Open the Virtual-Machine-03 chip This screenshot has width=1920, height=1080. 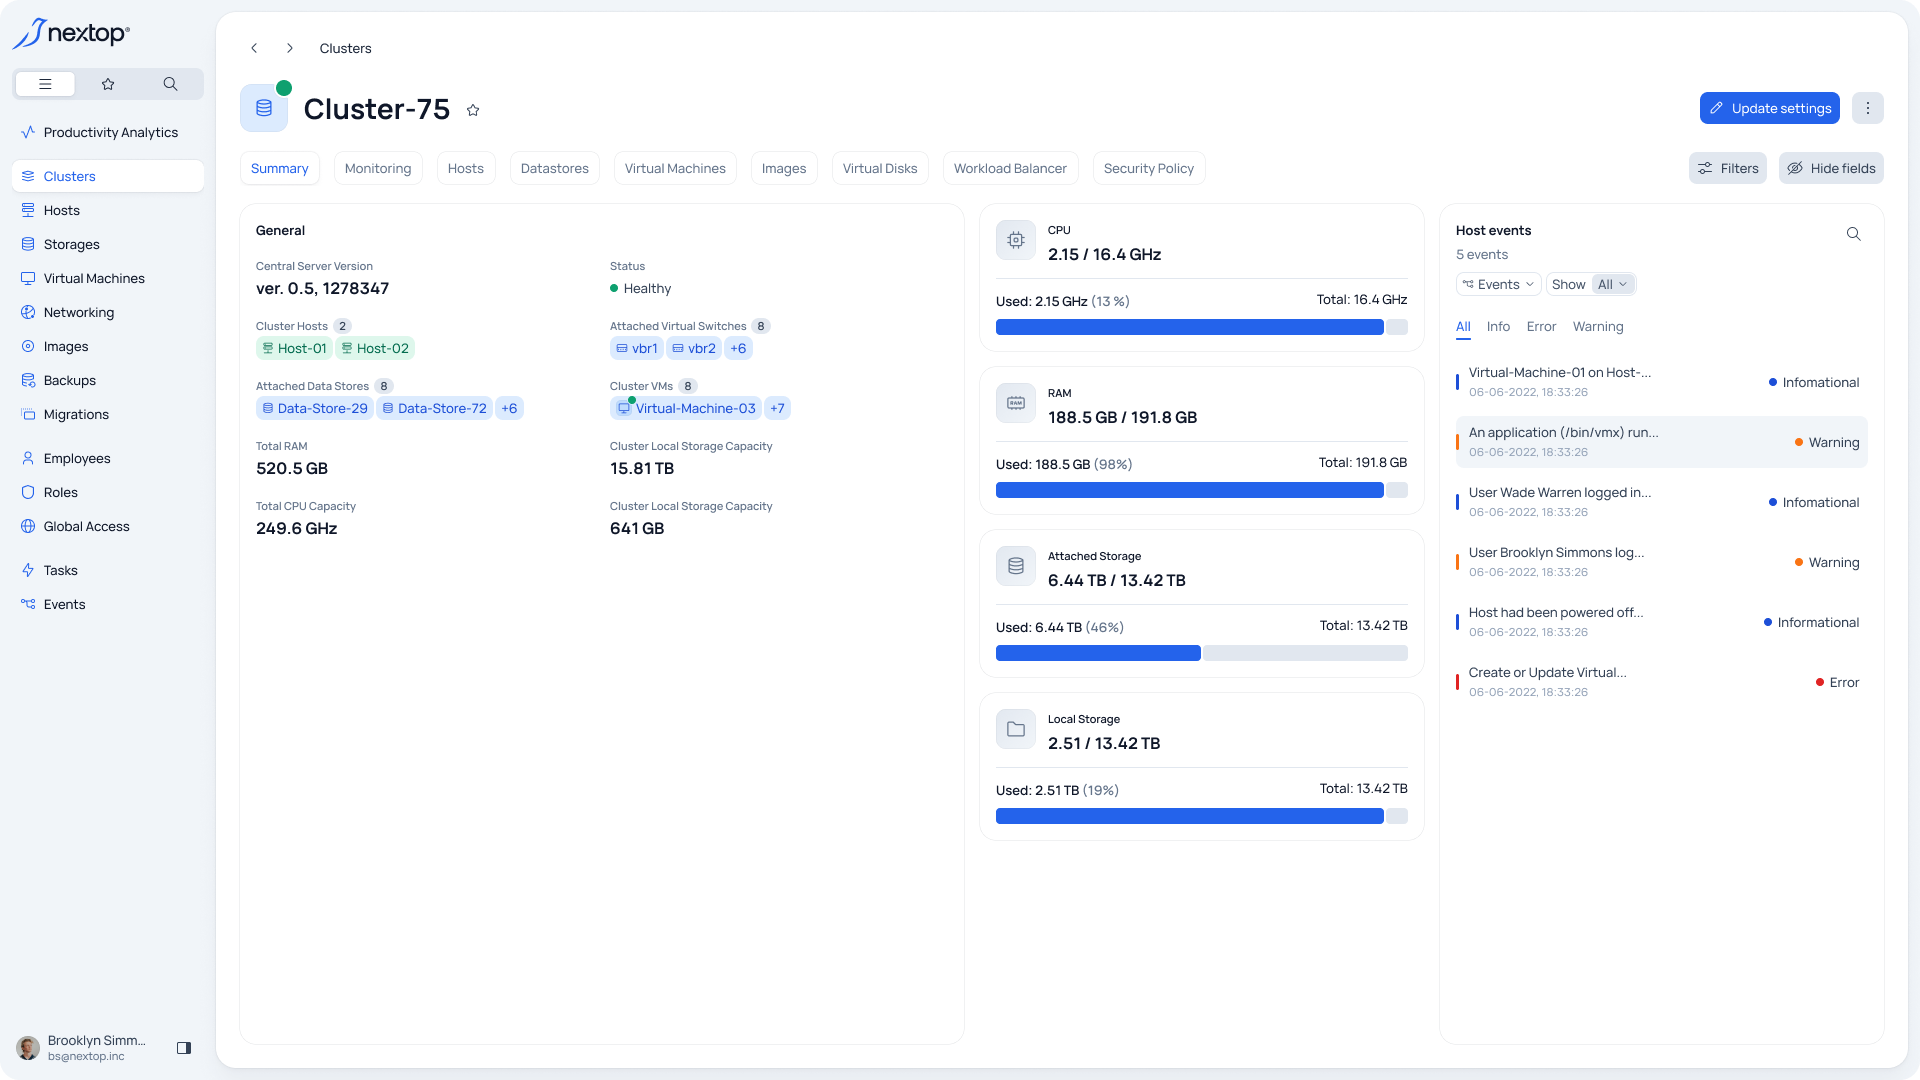coord(686,408)
